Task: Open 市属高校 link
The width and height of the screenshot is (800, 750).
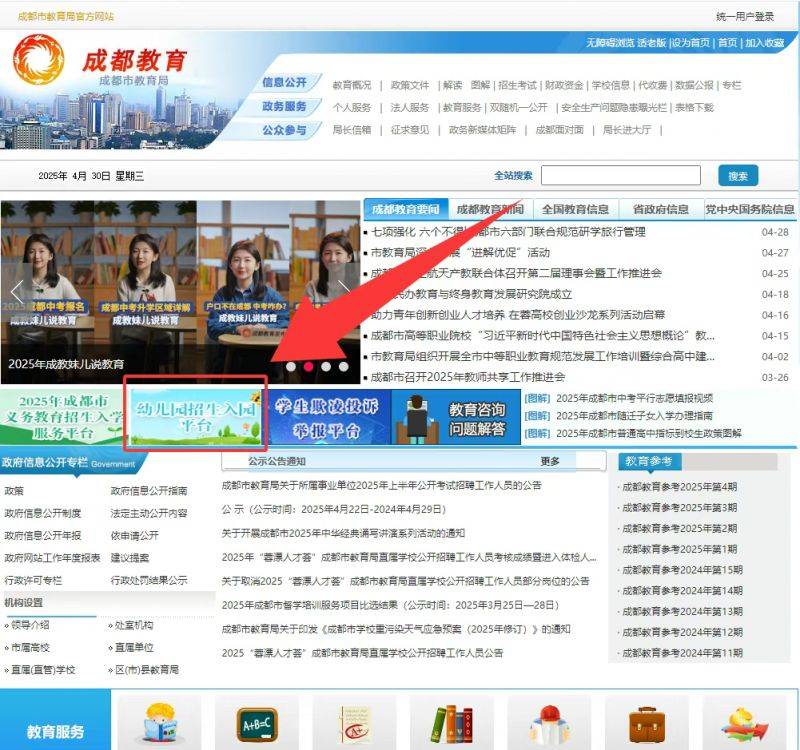Action: click(x=30, y=647)
